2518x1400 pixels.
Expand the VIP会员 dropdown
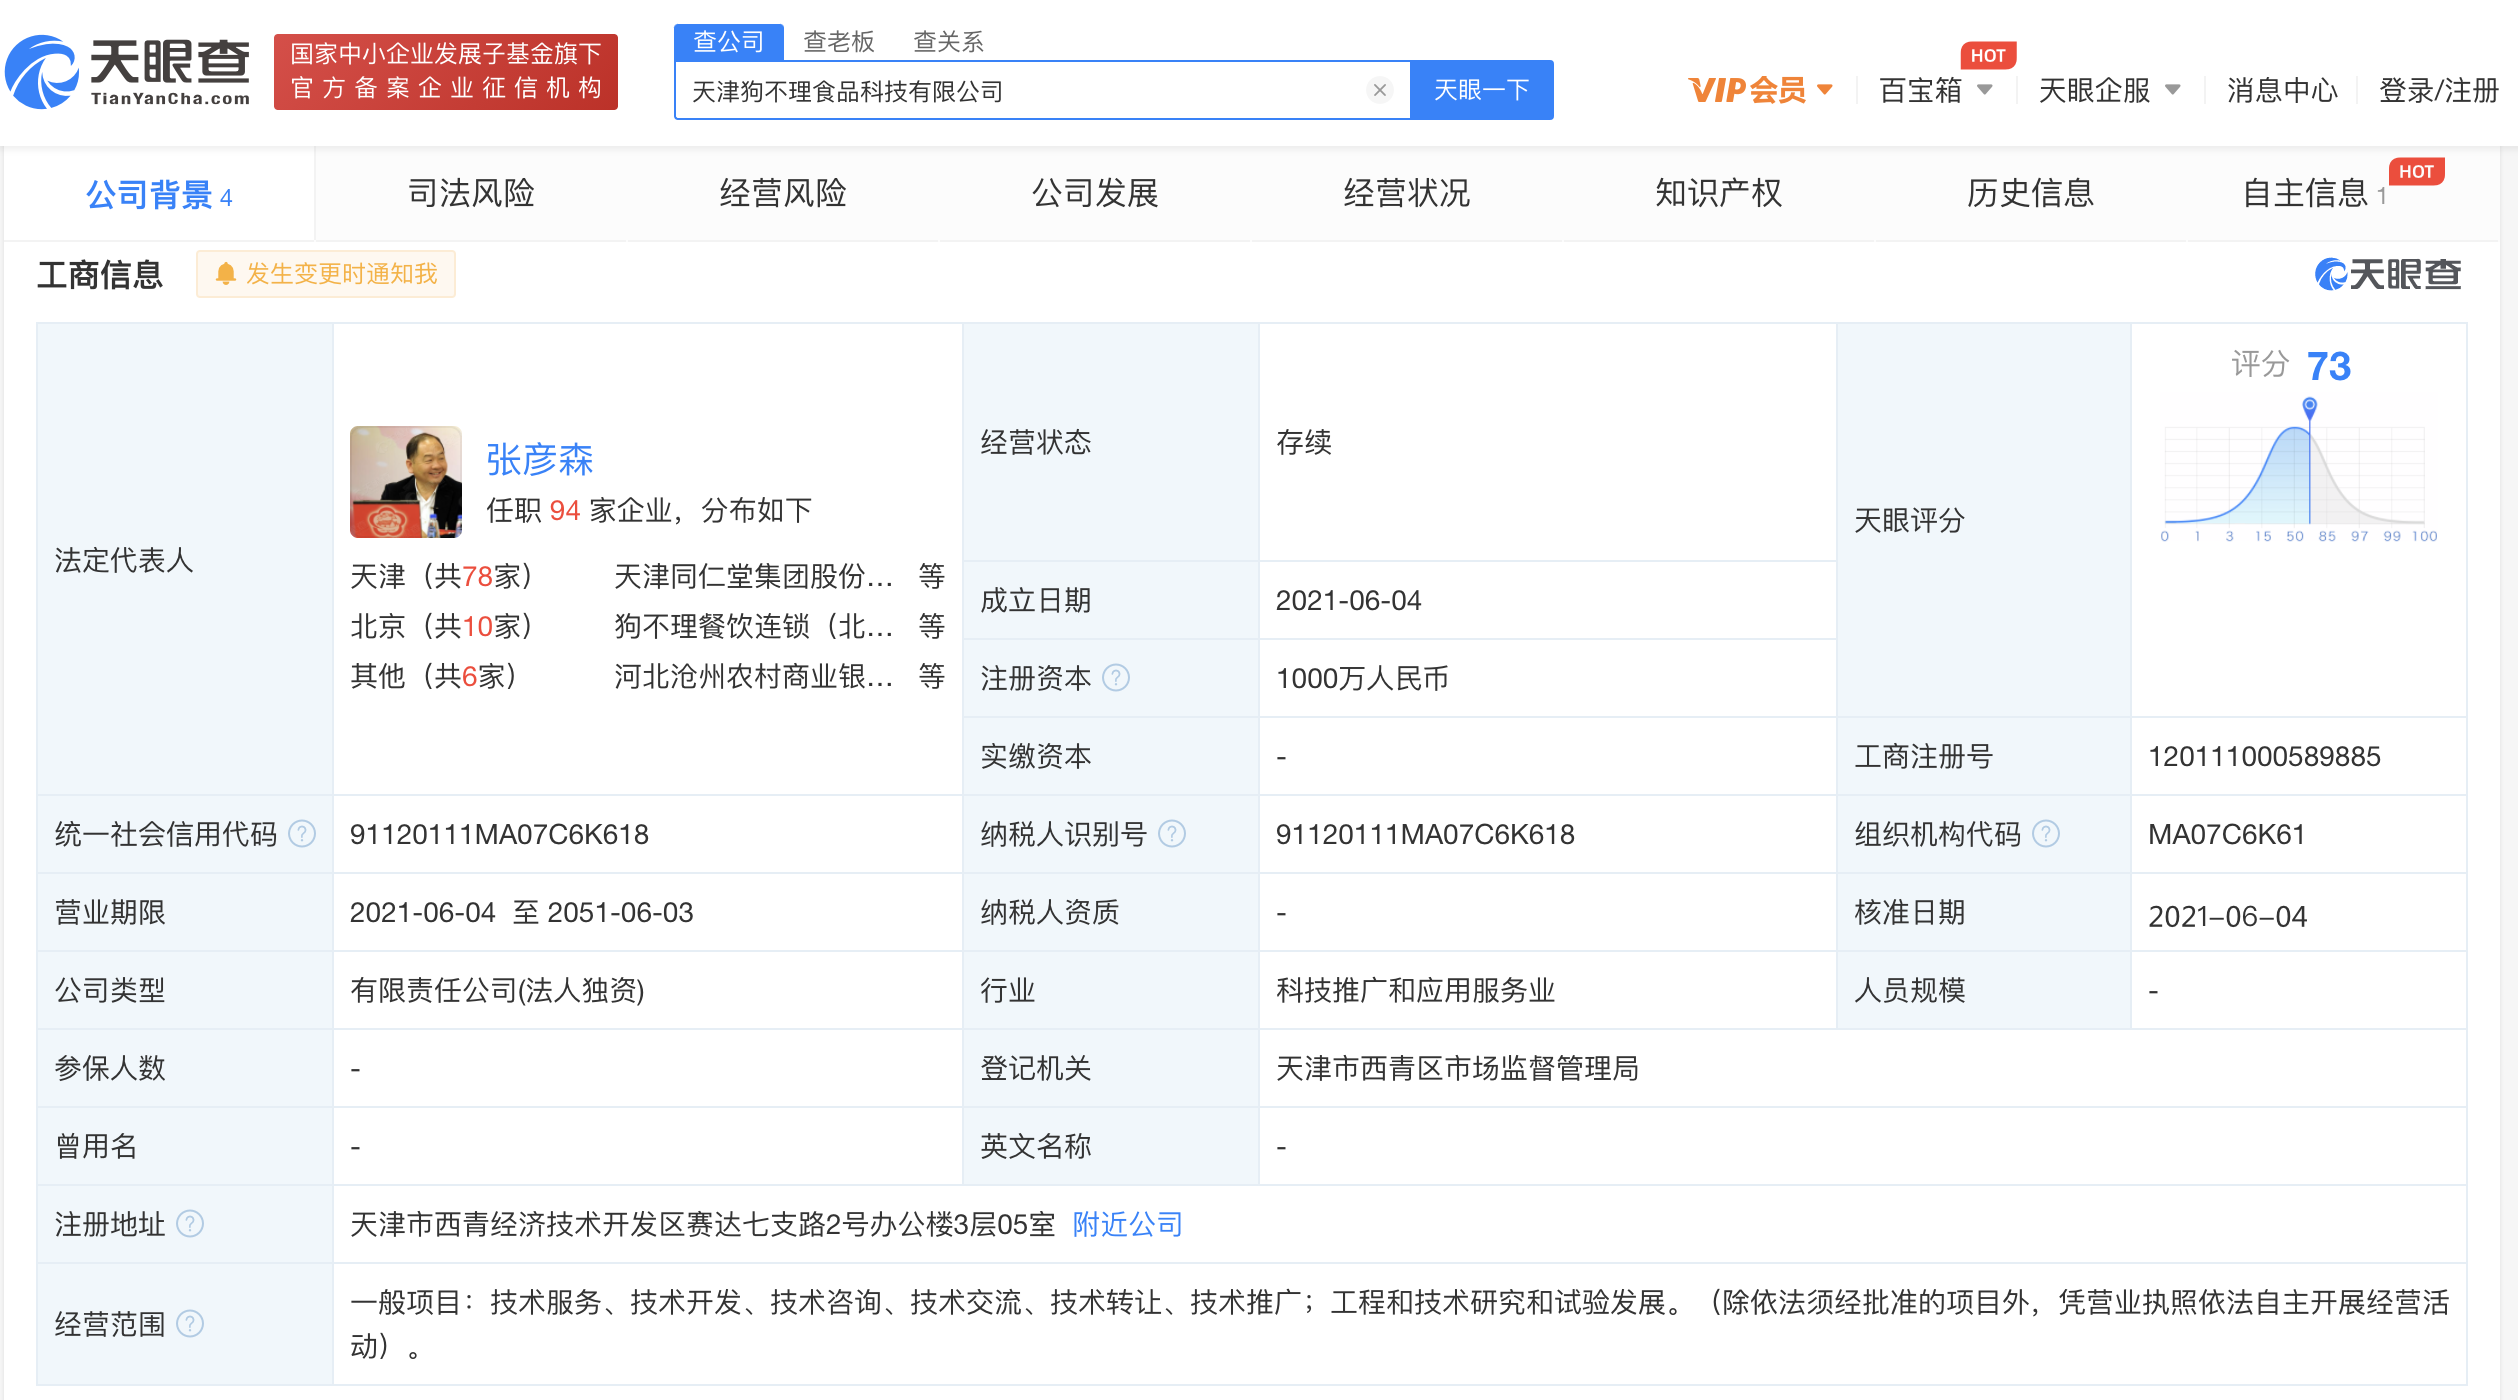pos(1760,90)
